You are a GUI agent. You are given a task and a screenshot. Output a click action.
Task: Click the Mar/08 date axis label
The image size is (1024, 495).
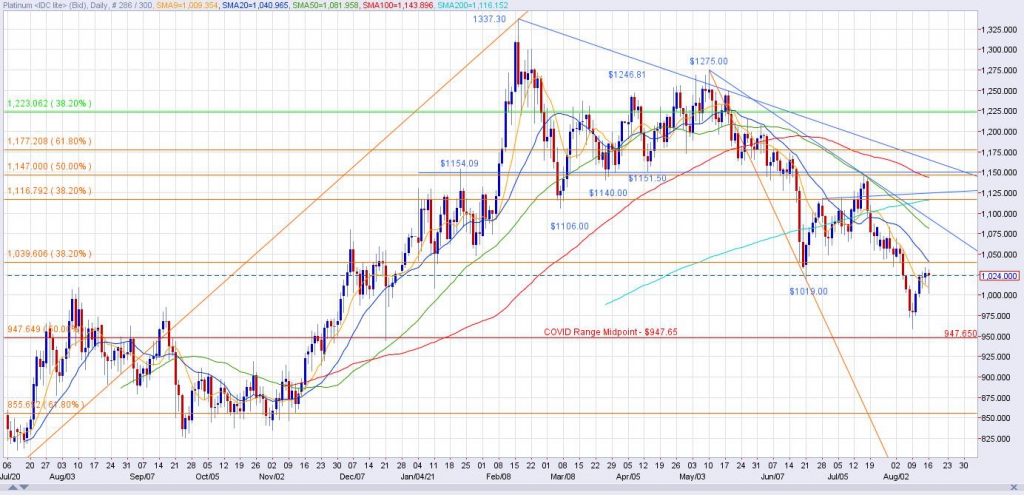(562, 477)
